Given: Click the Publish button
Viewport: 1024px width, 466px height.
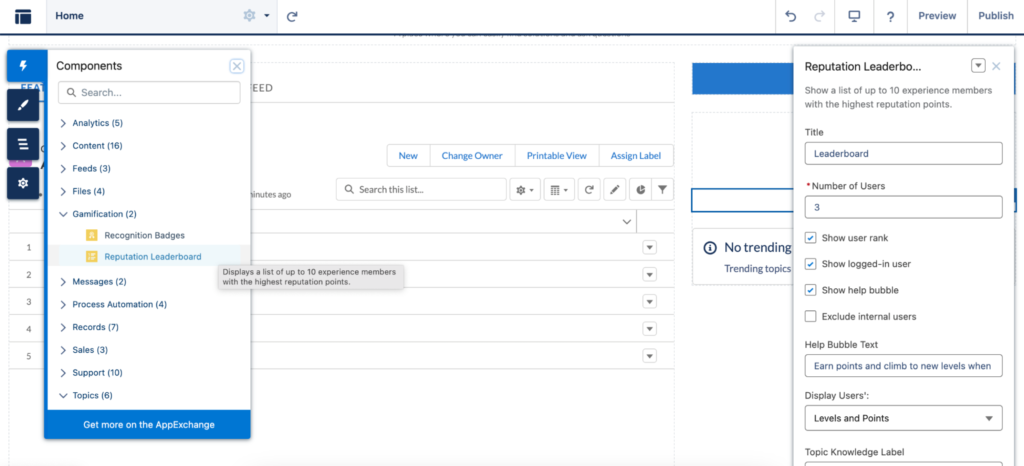Looking at the screenshot, I should click(995, 16).
